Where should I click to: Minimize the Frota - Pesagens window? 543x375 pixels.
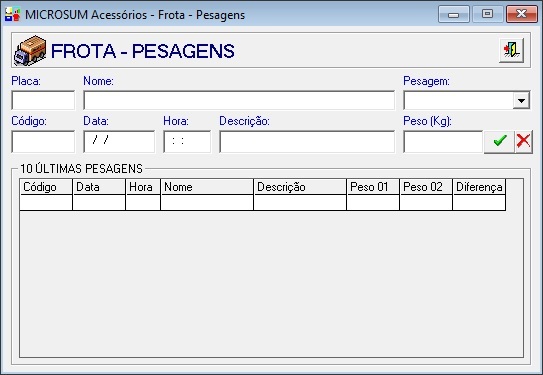click(454, 14)
